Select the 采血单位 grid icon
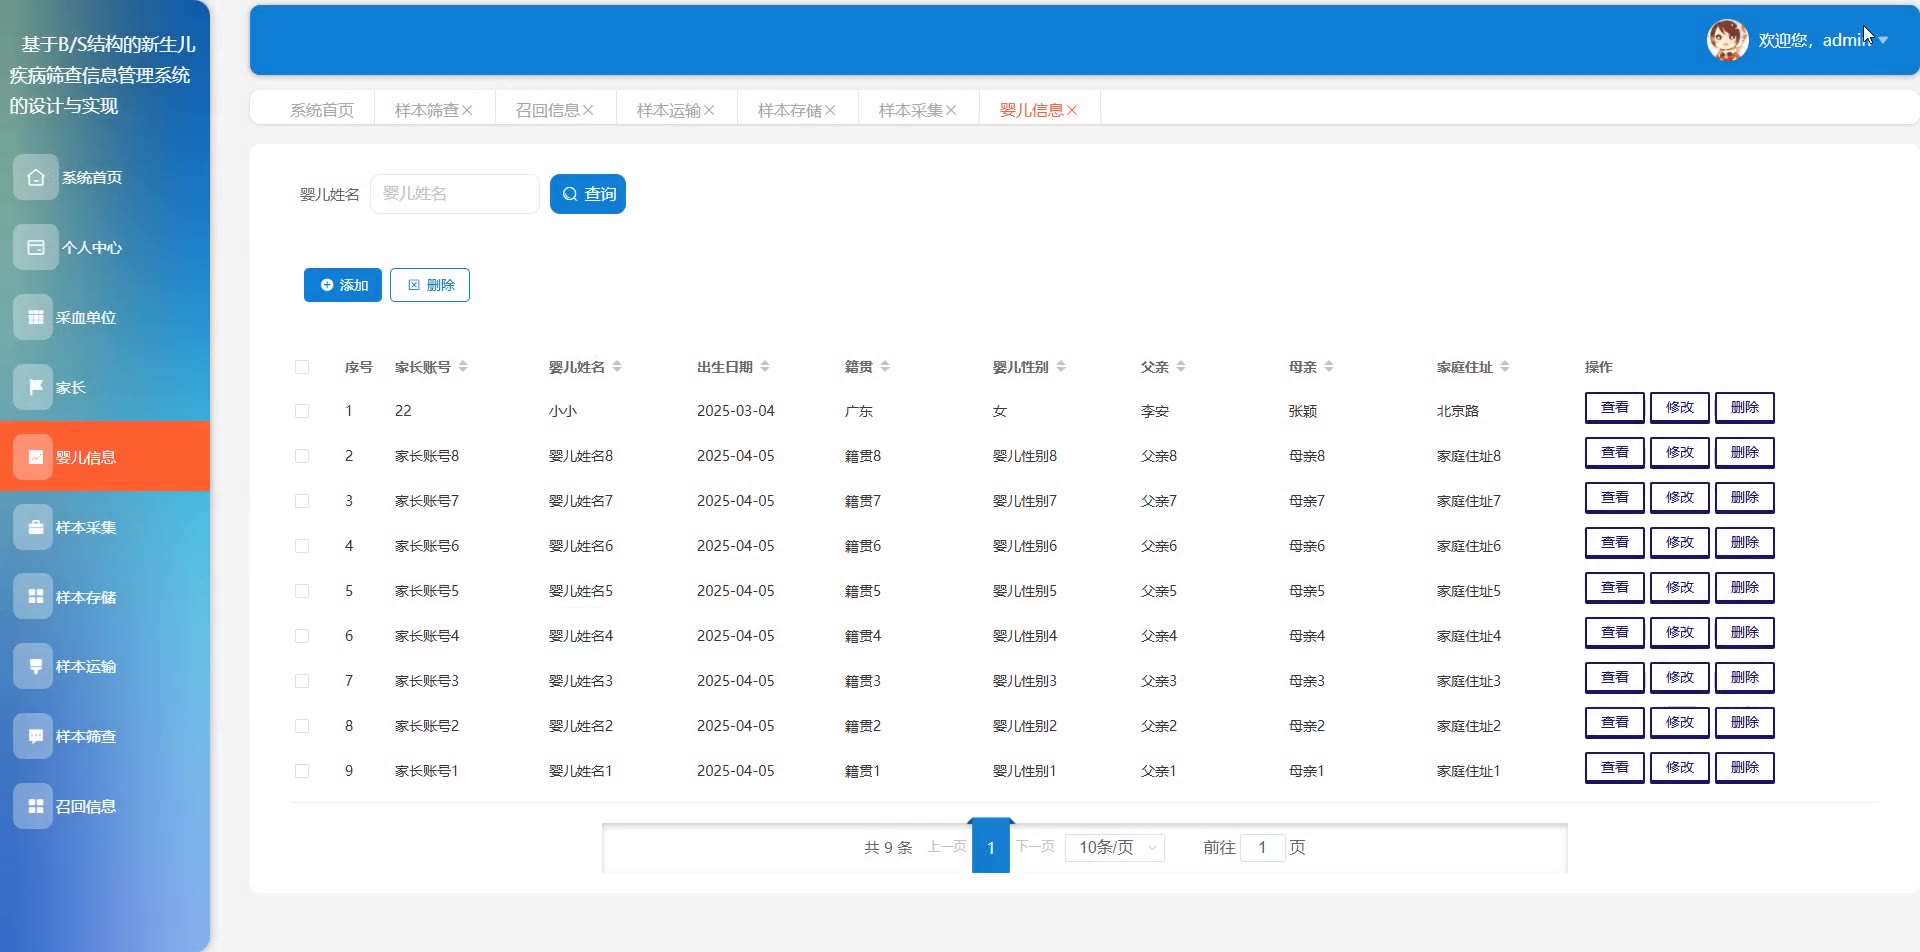This screenshot has width=1920, height=952. 36,317
